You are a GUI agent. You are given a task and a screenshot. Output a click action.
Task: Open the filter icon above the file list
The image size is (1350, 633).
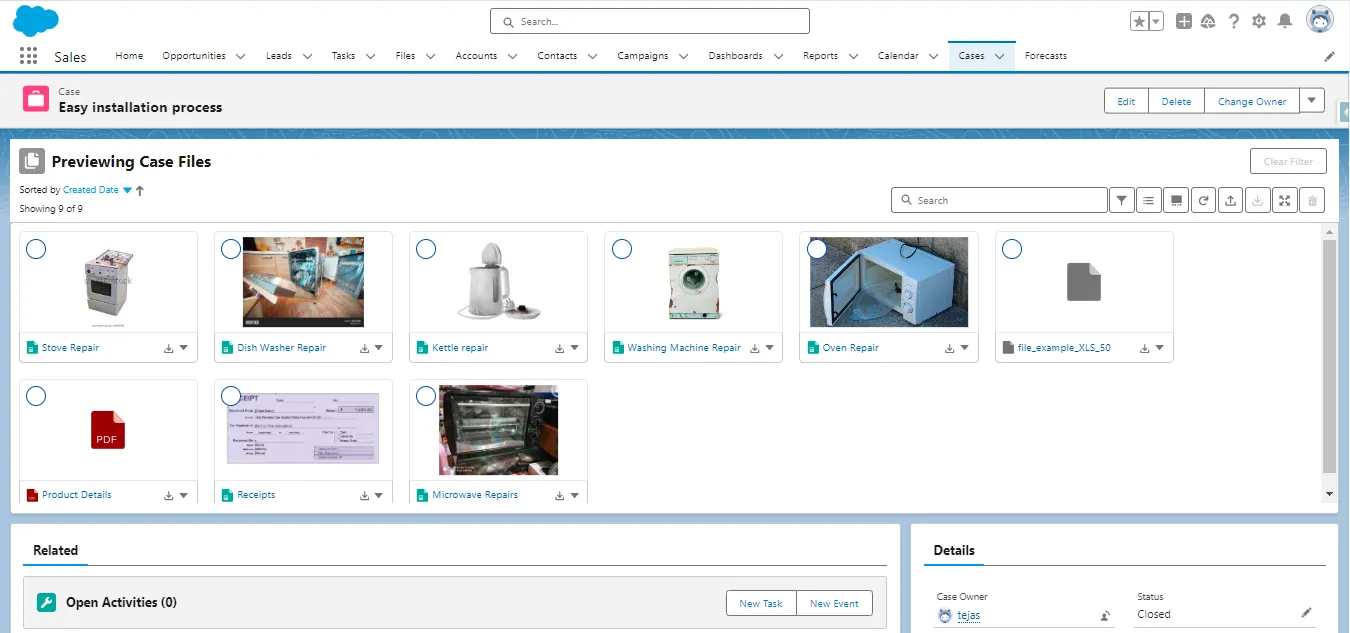tap(1121, 200)
